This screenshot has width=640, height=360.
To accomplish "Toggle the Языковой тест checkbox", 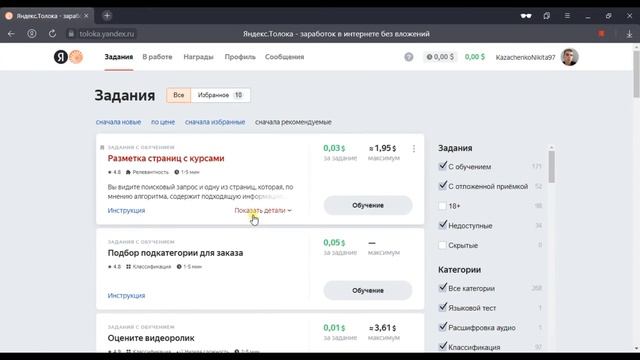I will [442, 307].
